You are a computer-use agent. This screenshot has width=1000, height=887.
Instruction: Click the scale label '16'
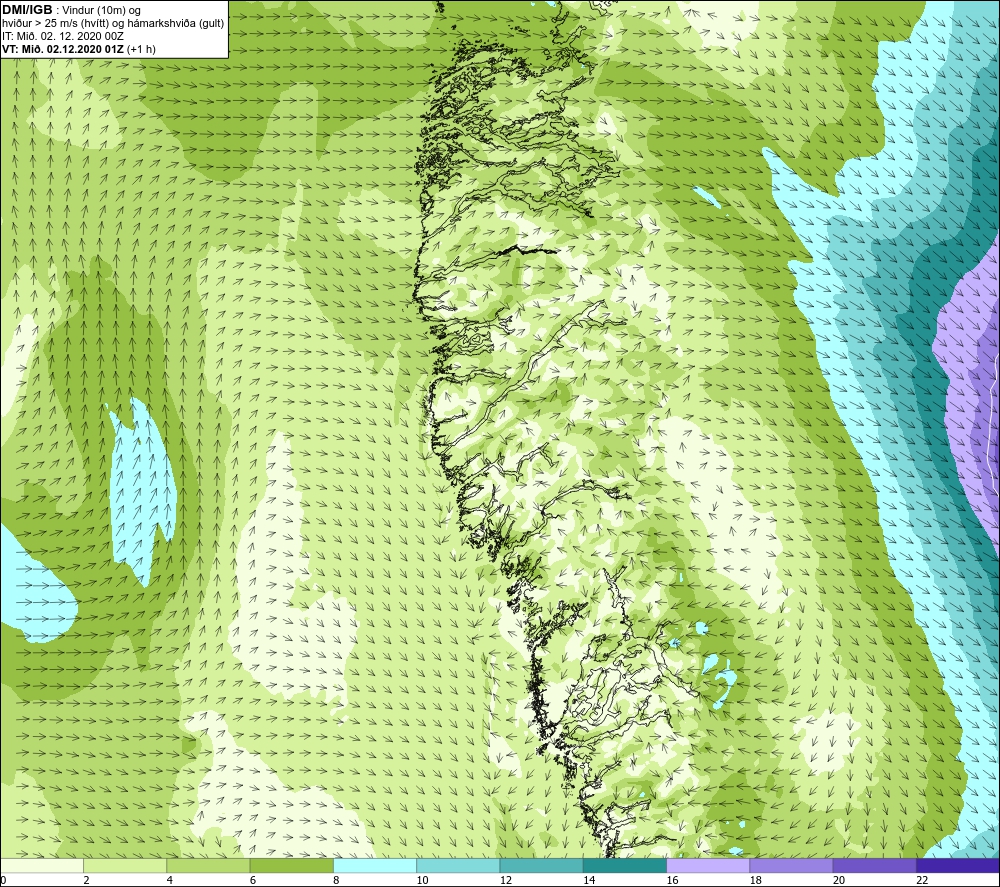pyautogui.click(x=672, y=880)
